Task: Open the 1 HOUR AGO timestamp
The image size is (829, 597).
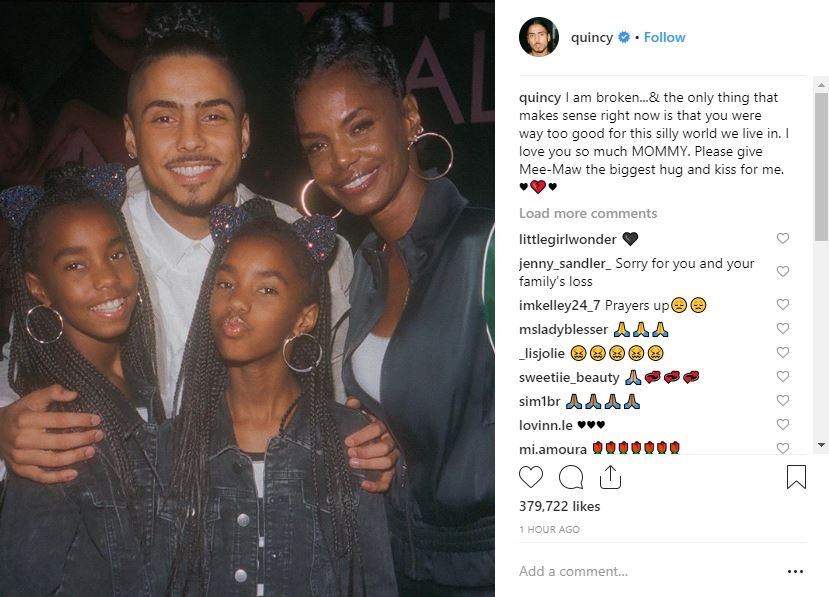Action: coord(549,529)
